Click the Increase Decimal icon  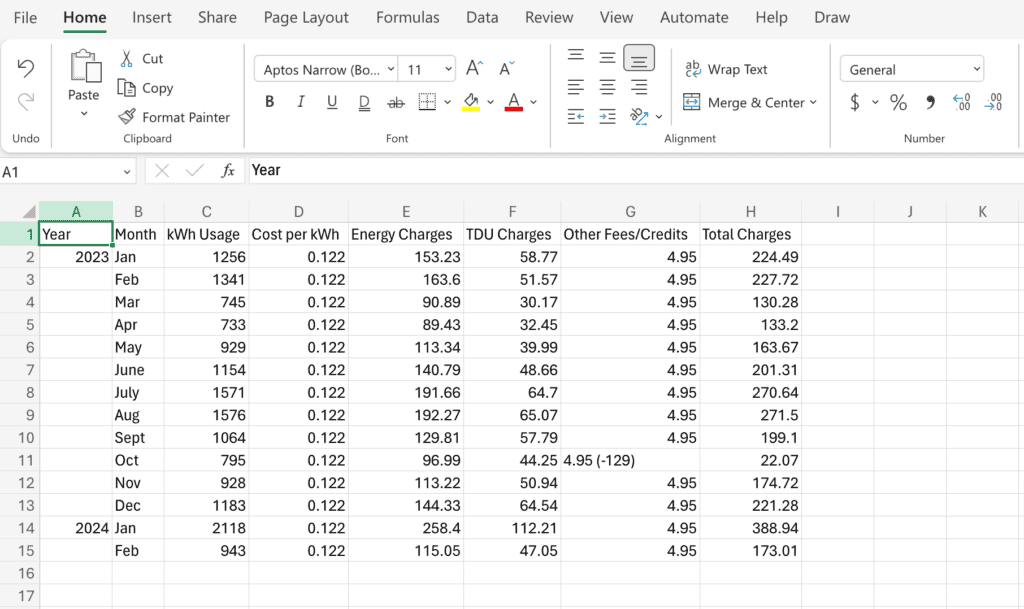pyautogui.click(x=962, y=102)
